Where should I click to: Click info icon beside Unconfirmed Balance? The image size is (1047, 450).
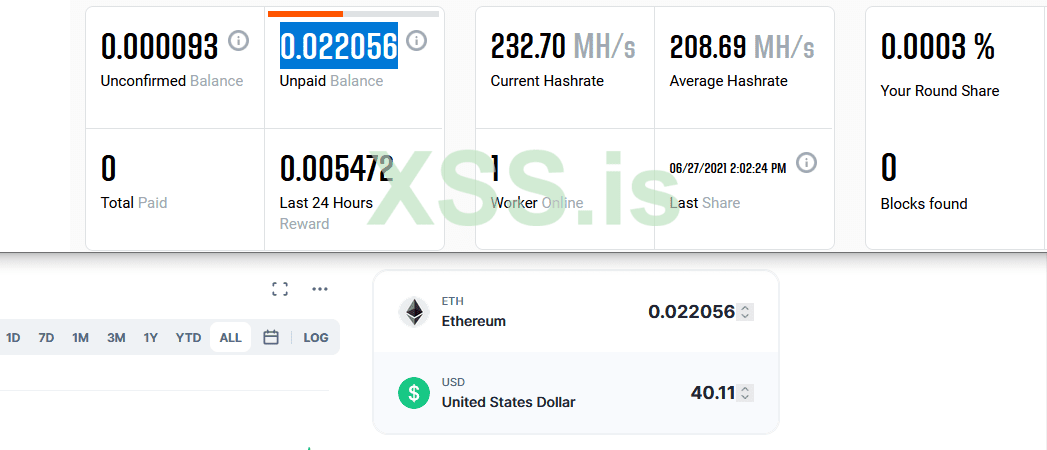[x=238, y=41]
